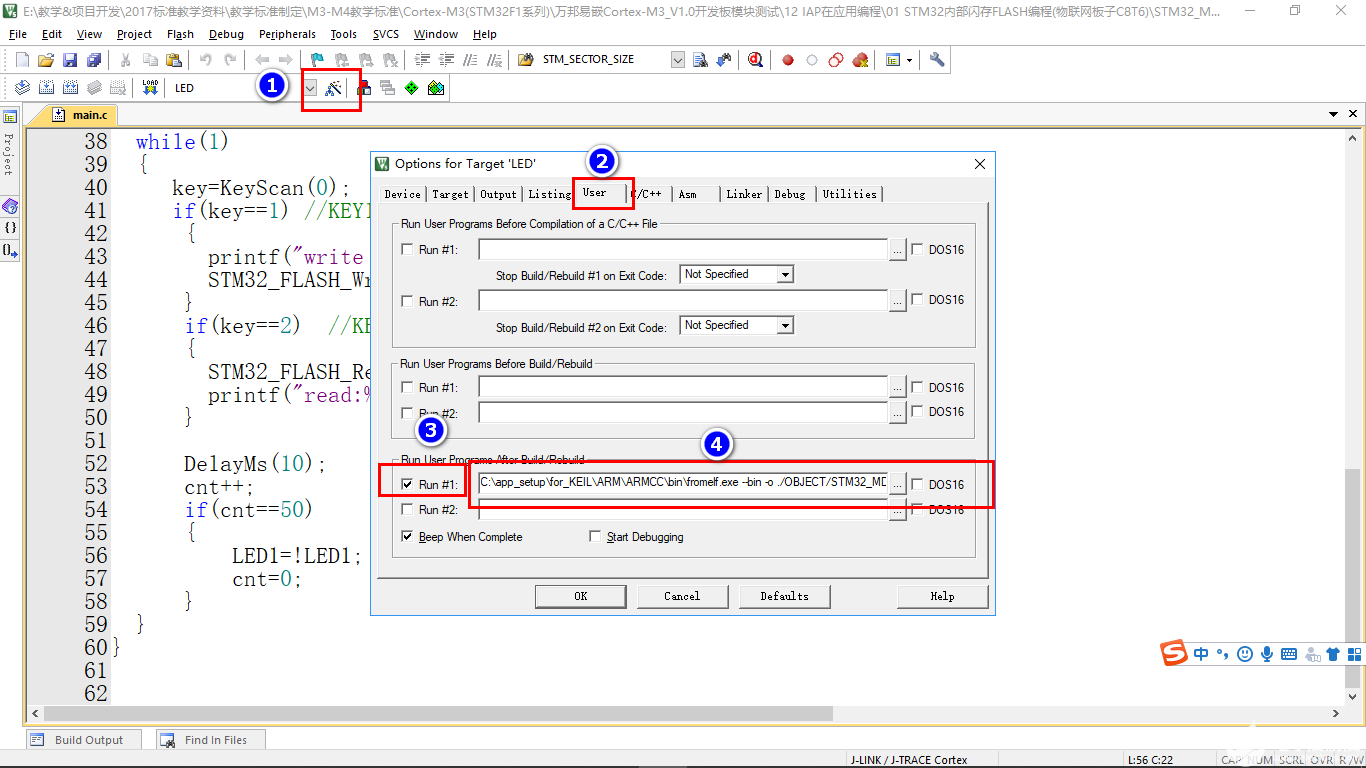Click the Download (LOAD) to flash icon

click(150, 88)
